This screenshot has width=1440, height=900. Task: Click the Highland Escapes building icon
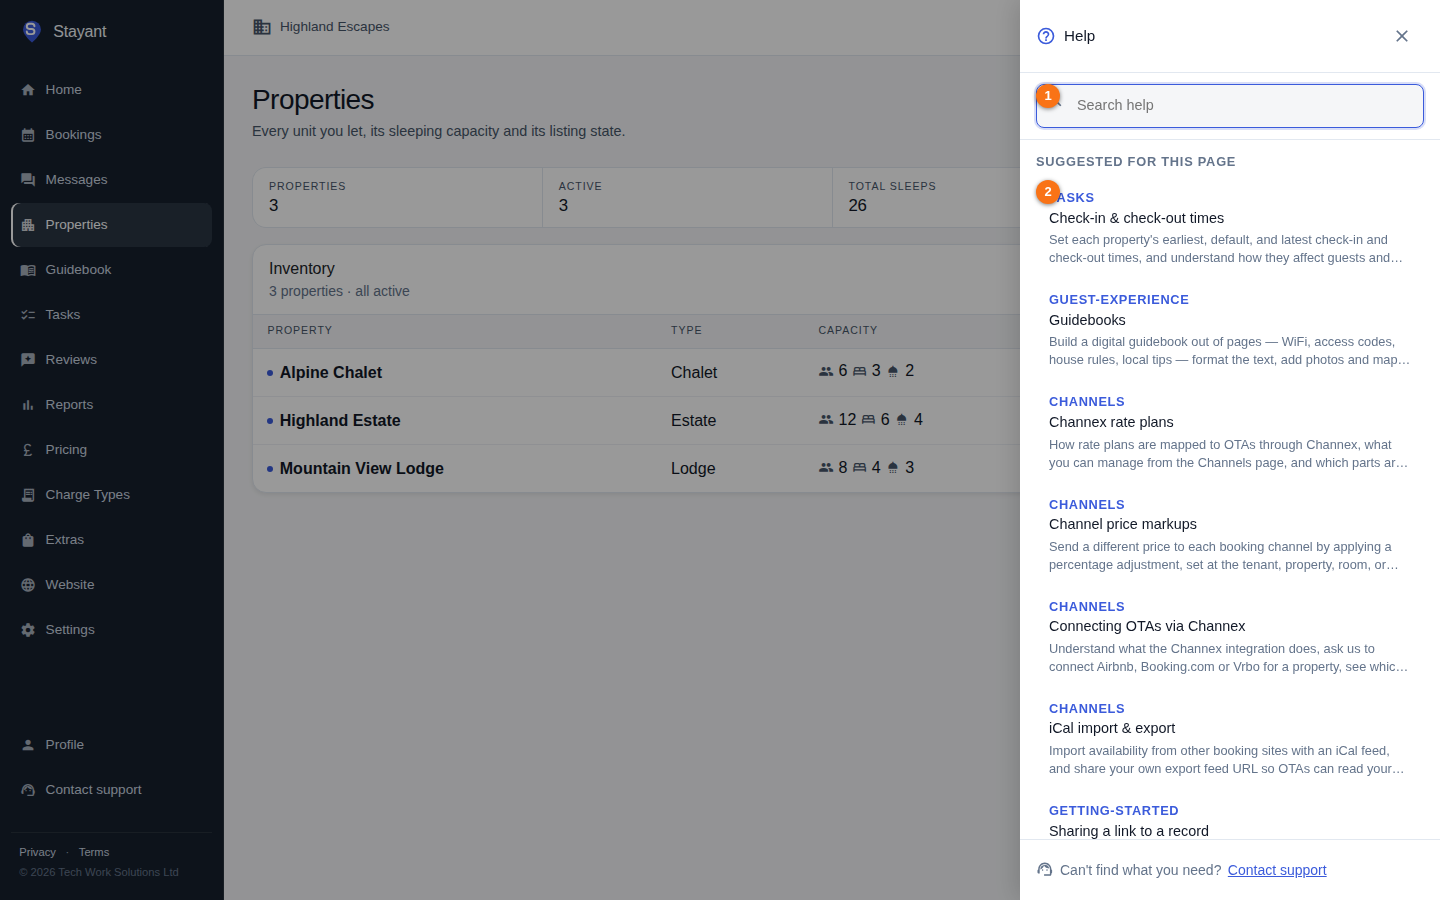coord(262,27)
